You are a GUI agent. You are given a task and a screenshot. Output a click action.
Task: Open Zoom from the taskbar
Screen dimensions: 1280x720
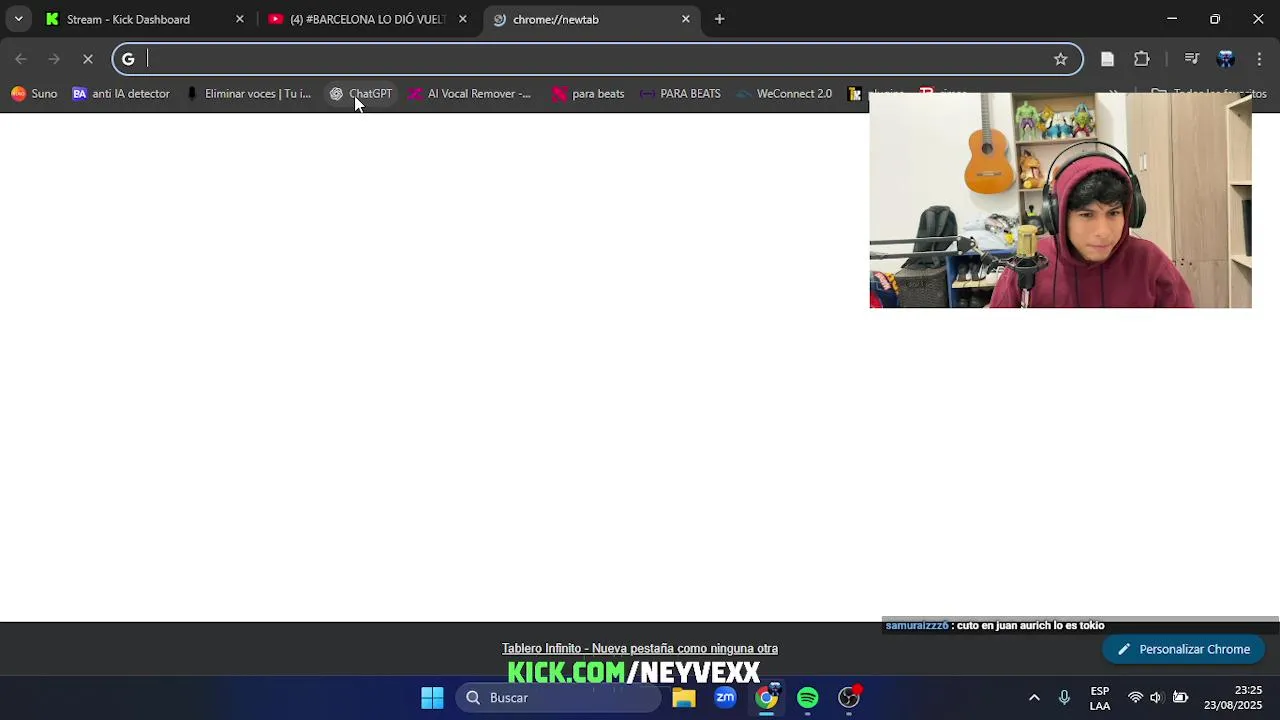tap(725, 698)
